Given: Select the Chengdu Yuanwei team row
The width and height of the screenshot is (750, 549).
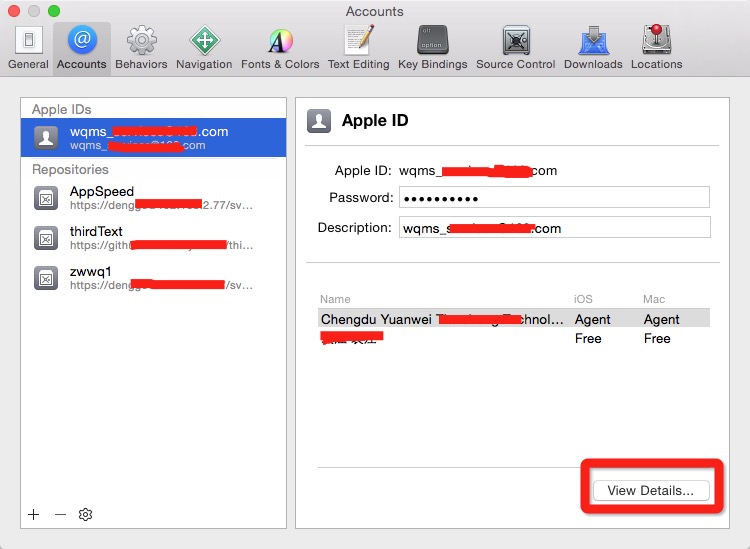Looking at the screenshot, I should (514, 318).
